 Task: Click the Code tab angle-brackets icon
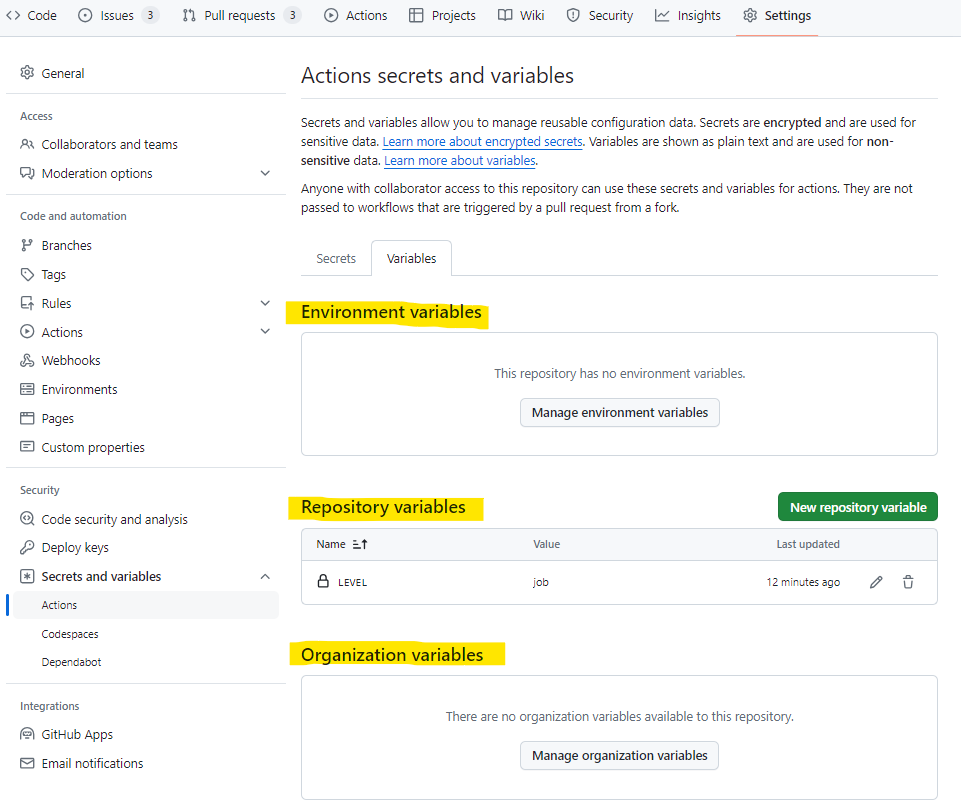(x=13, y=15)
